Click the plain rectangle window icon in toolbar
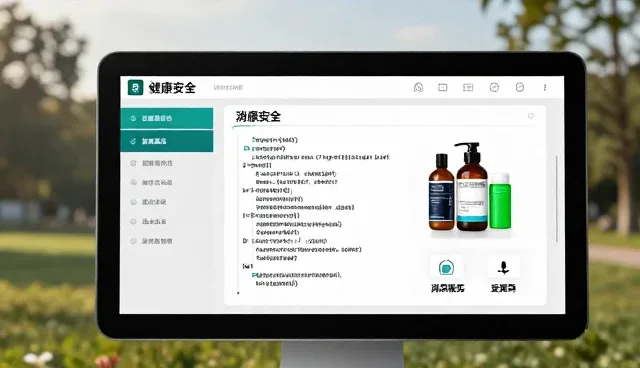The image size is (640, 368). coord(443,87)
